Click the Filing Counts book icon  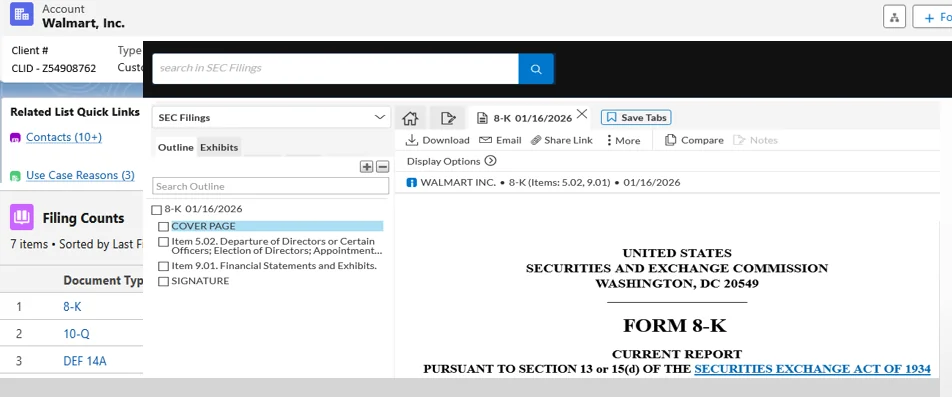pos(22,217)
